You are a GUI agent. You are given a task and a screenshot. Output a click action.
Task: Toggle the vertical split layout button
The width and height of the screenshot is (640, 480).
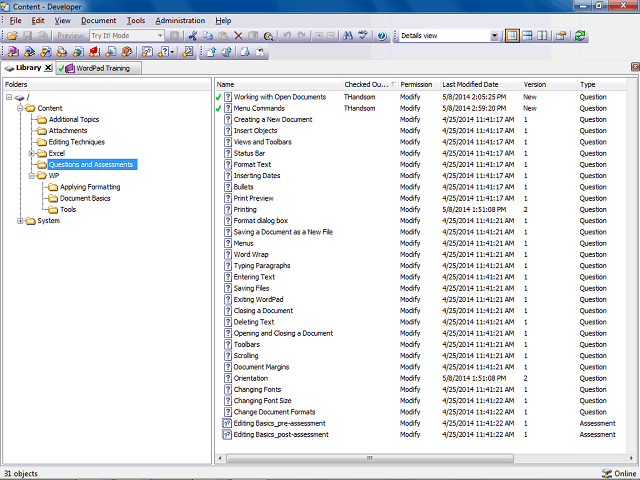(x=542, y=36)
